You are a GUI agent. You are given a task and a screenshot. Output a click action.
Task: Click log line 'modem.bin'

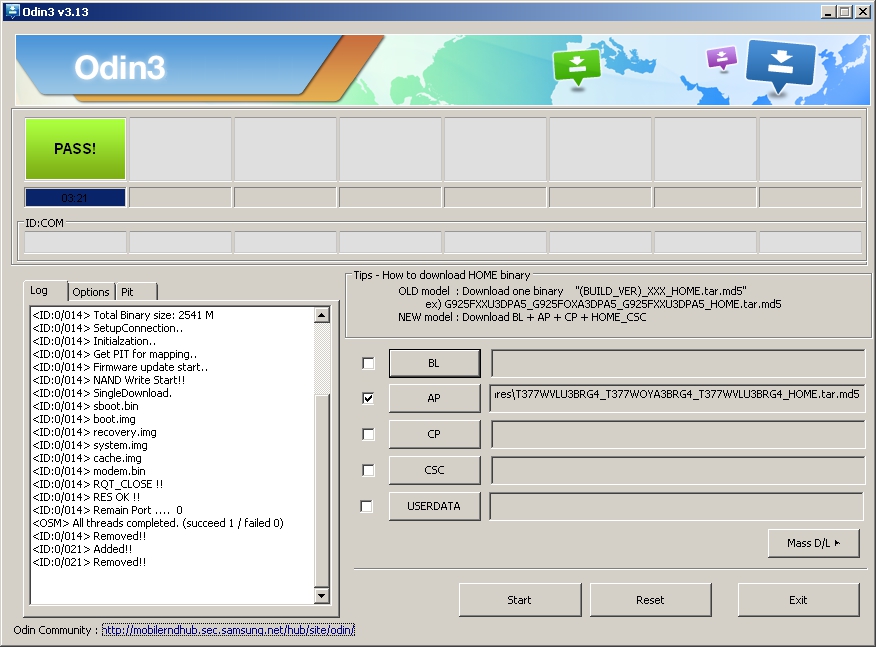[89, 471]
